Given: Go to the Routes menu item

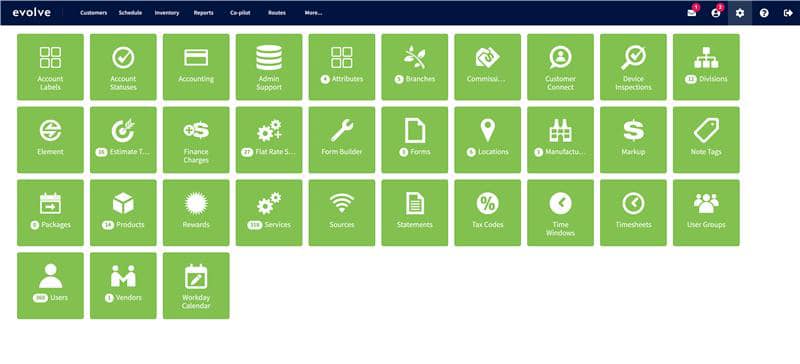Looking at the screenshot, I should [277, 13].
